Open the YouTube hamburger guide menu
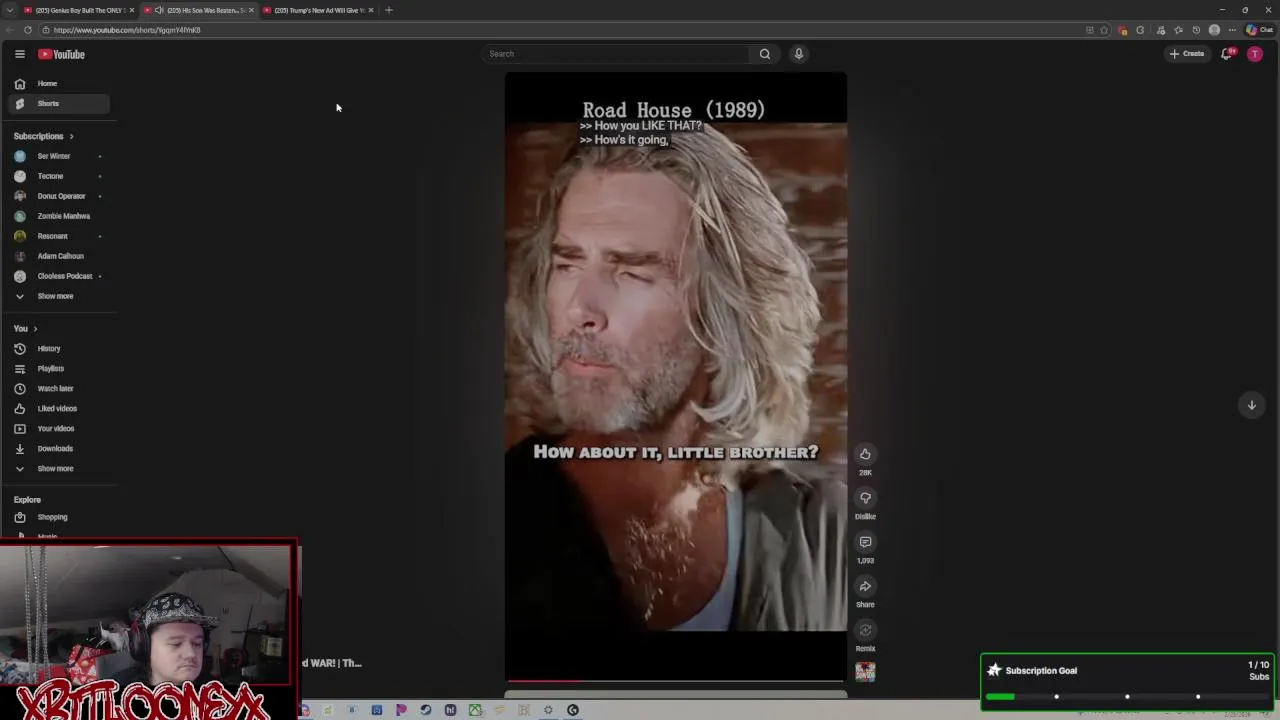 click(19, 54)
